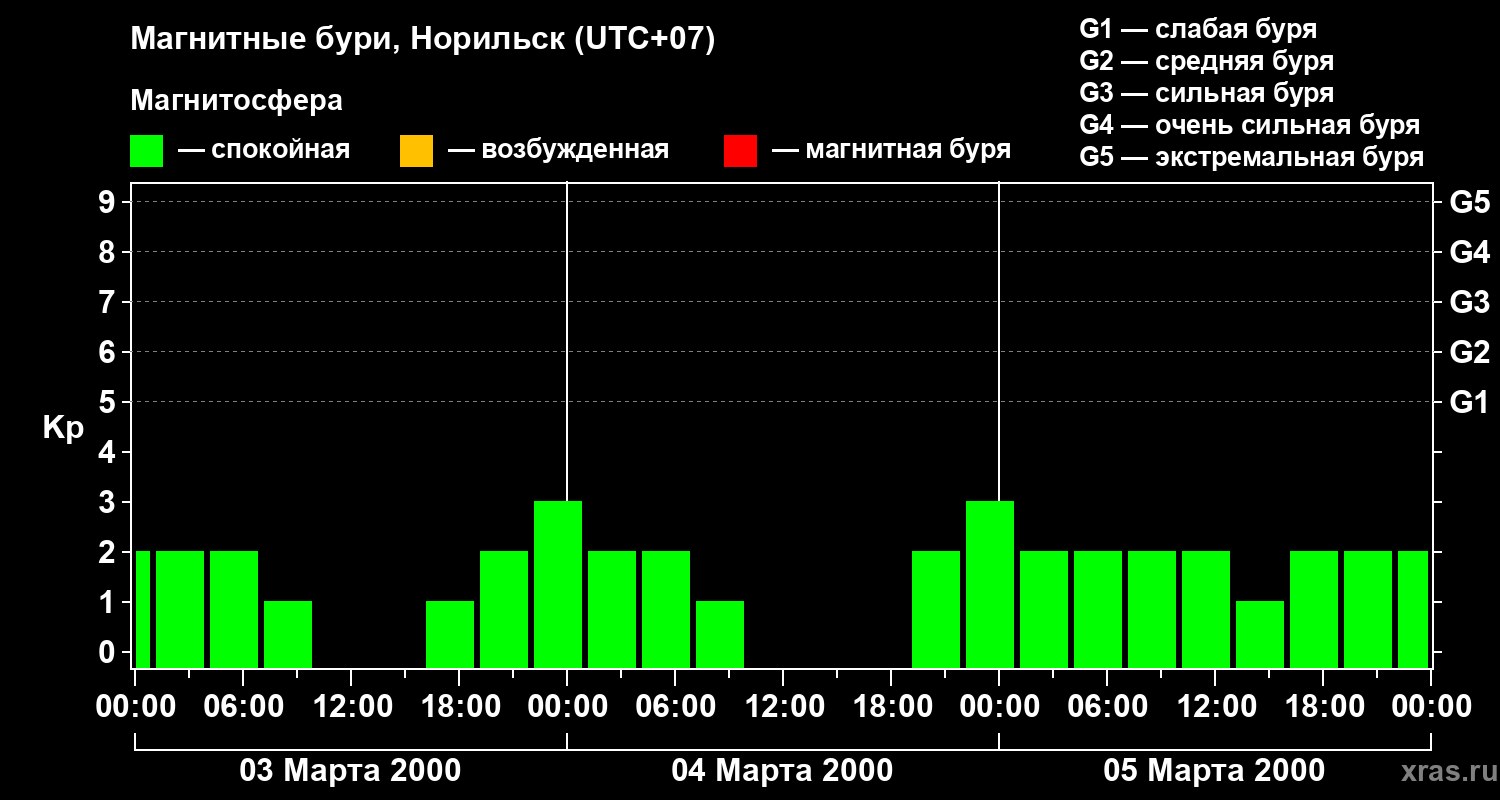Click the Kp 3 bar ending 04 Марта

(x=990, y=583)
